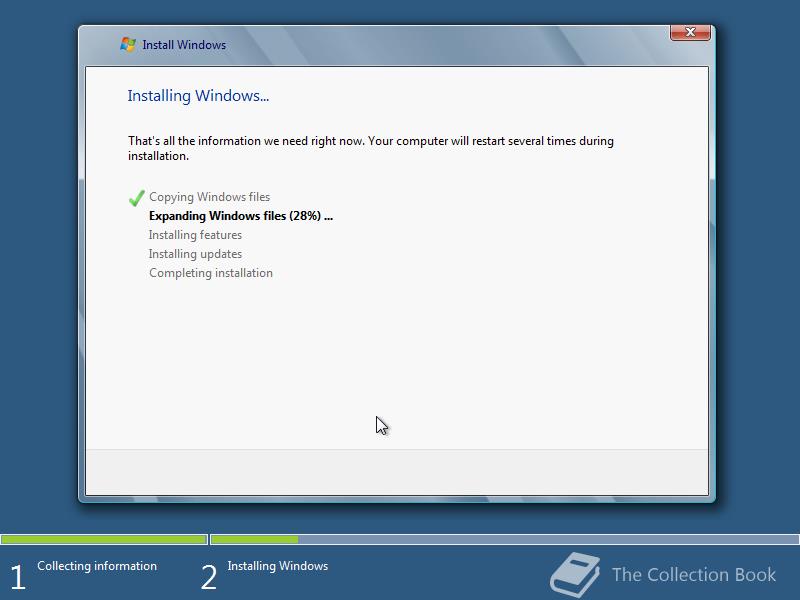Click the paragraph starting 'That's all the information we need'
The image size is (800, 600).
pyautogui.click(x=371, y=148)
